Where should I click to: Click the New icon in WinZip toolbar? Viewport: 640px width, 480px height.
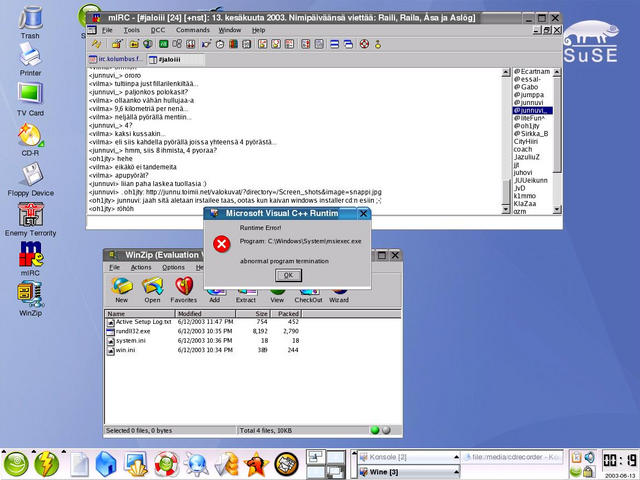pyautogui.click(x=122, y=290)
